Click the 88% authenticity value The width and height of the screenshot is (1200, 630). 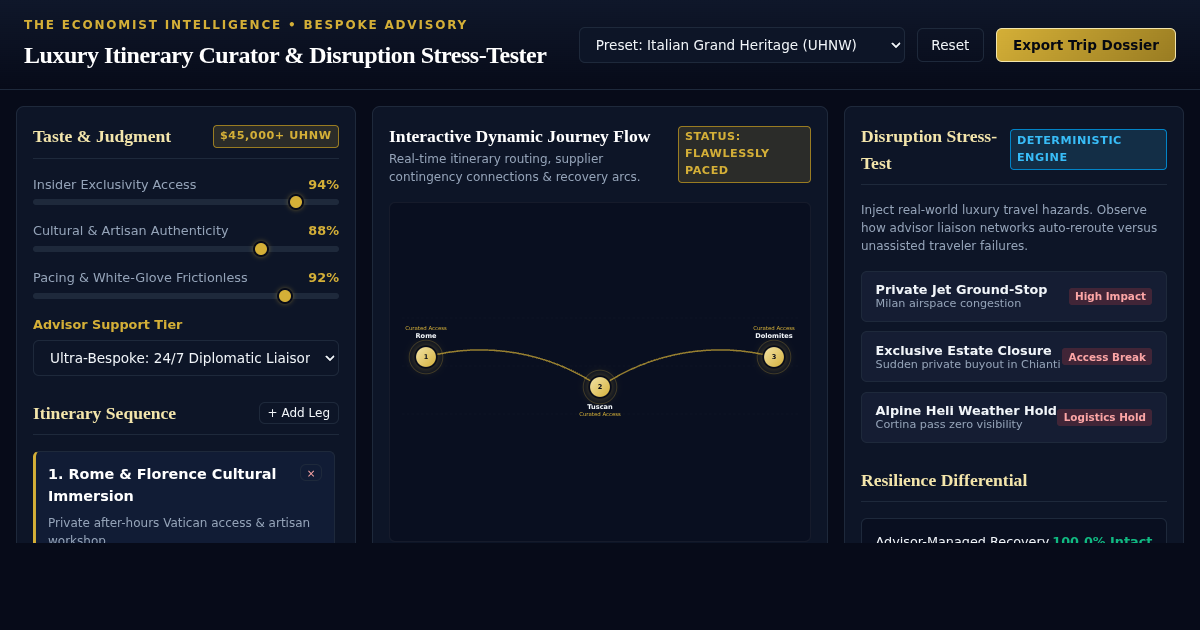point(323,231)
